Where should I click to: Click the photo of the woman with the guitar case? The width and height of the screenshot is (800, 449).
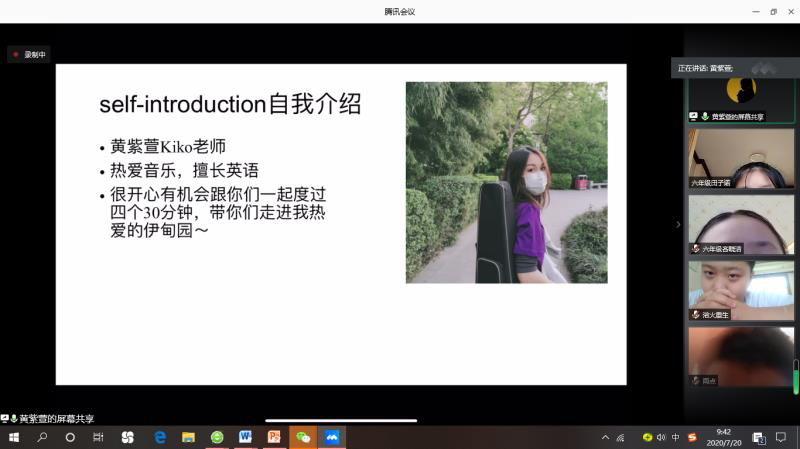coord(507,183)
